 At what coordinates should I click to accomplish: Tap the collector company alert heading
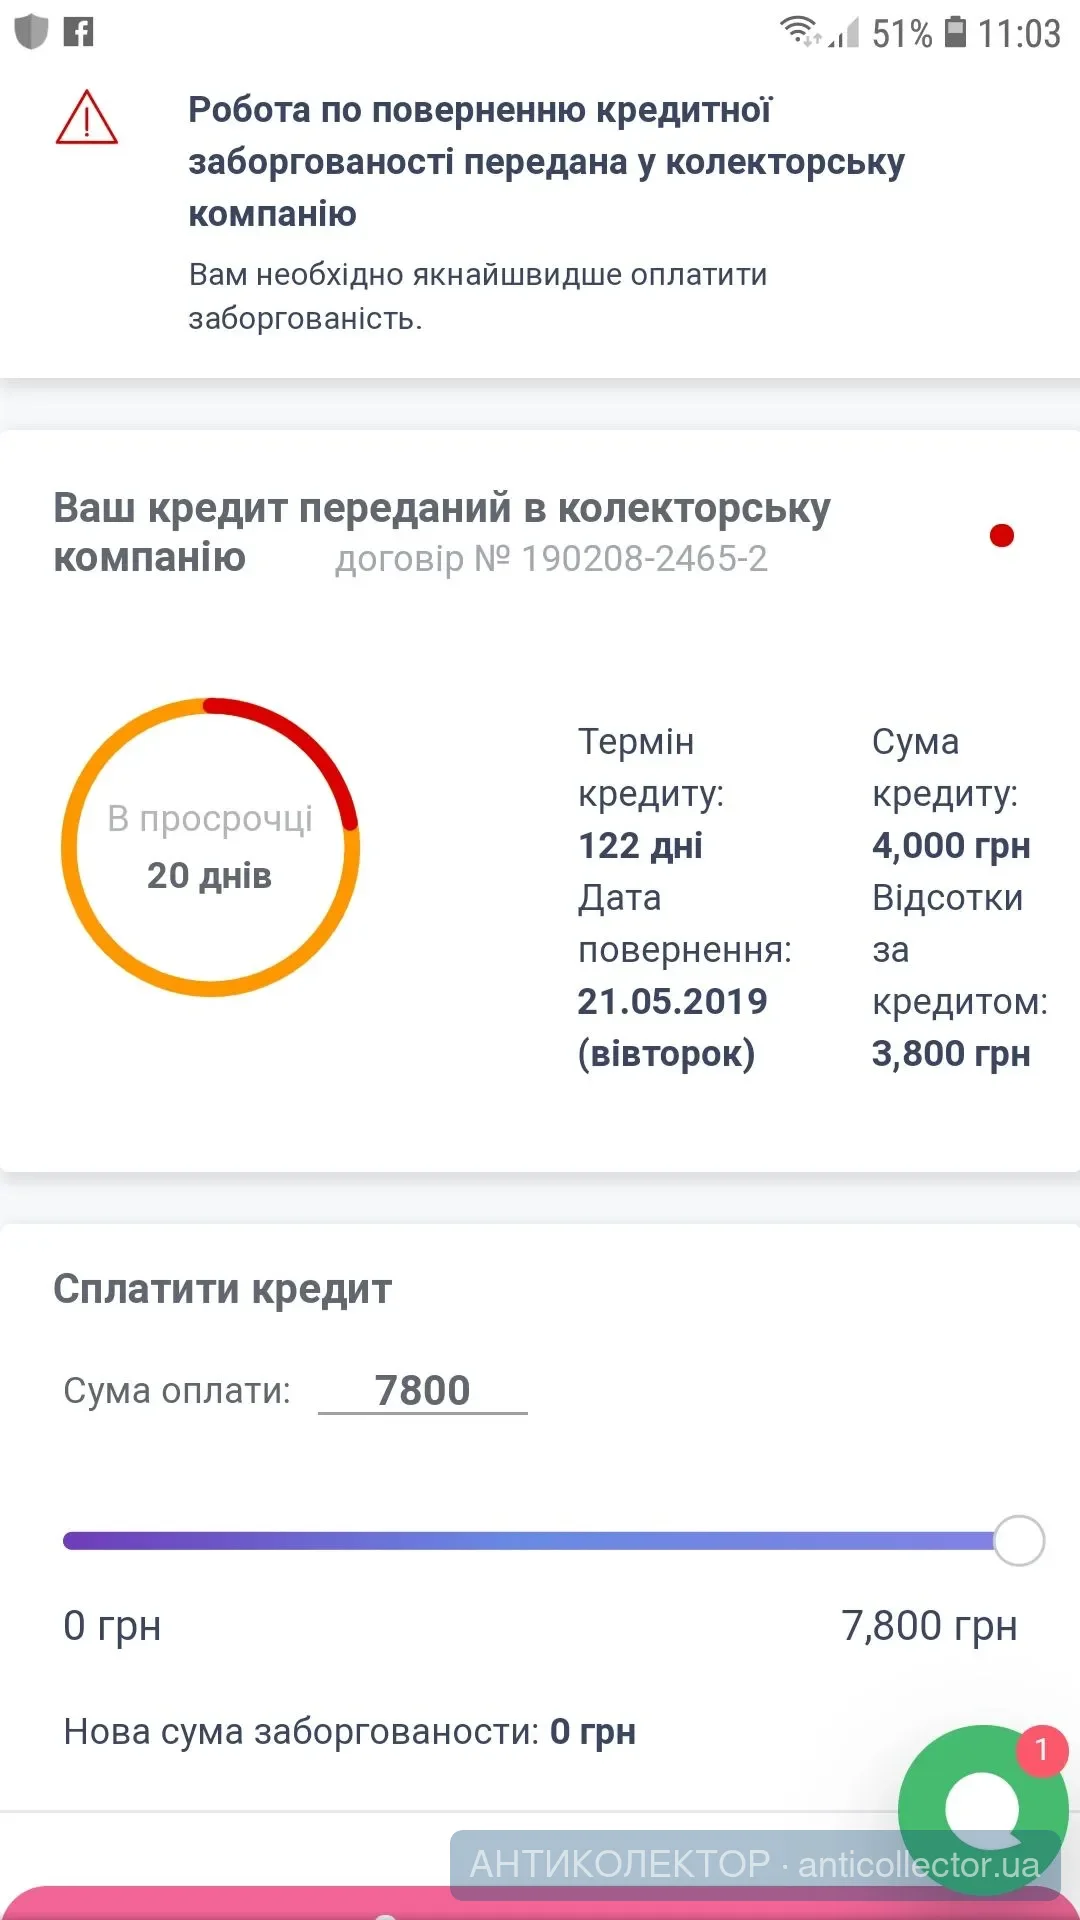click(546, 161)
